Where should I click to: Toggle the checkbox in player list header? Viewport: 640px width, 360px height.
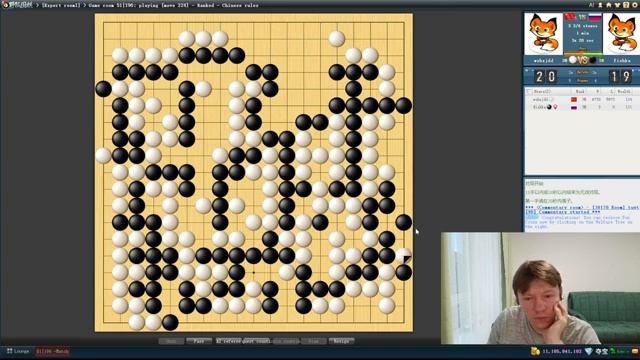529,91
